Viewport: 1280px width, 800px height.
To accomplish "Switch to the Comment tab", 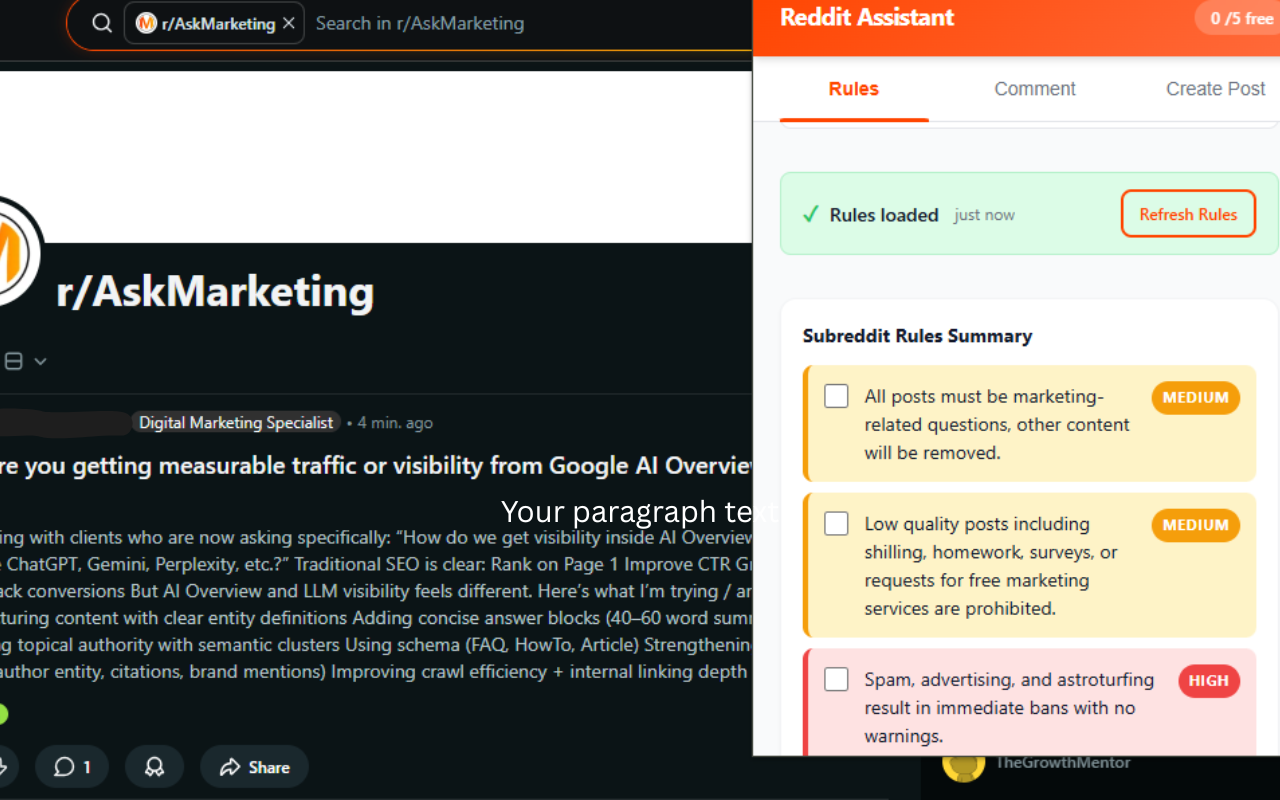I will pyautogui.click(x=1035, y=89).
